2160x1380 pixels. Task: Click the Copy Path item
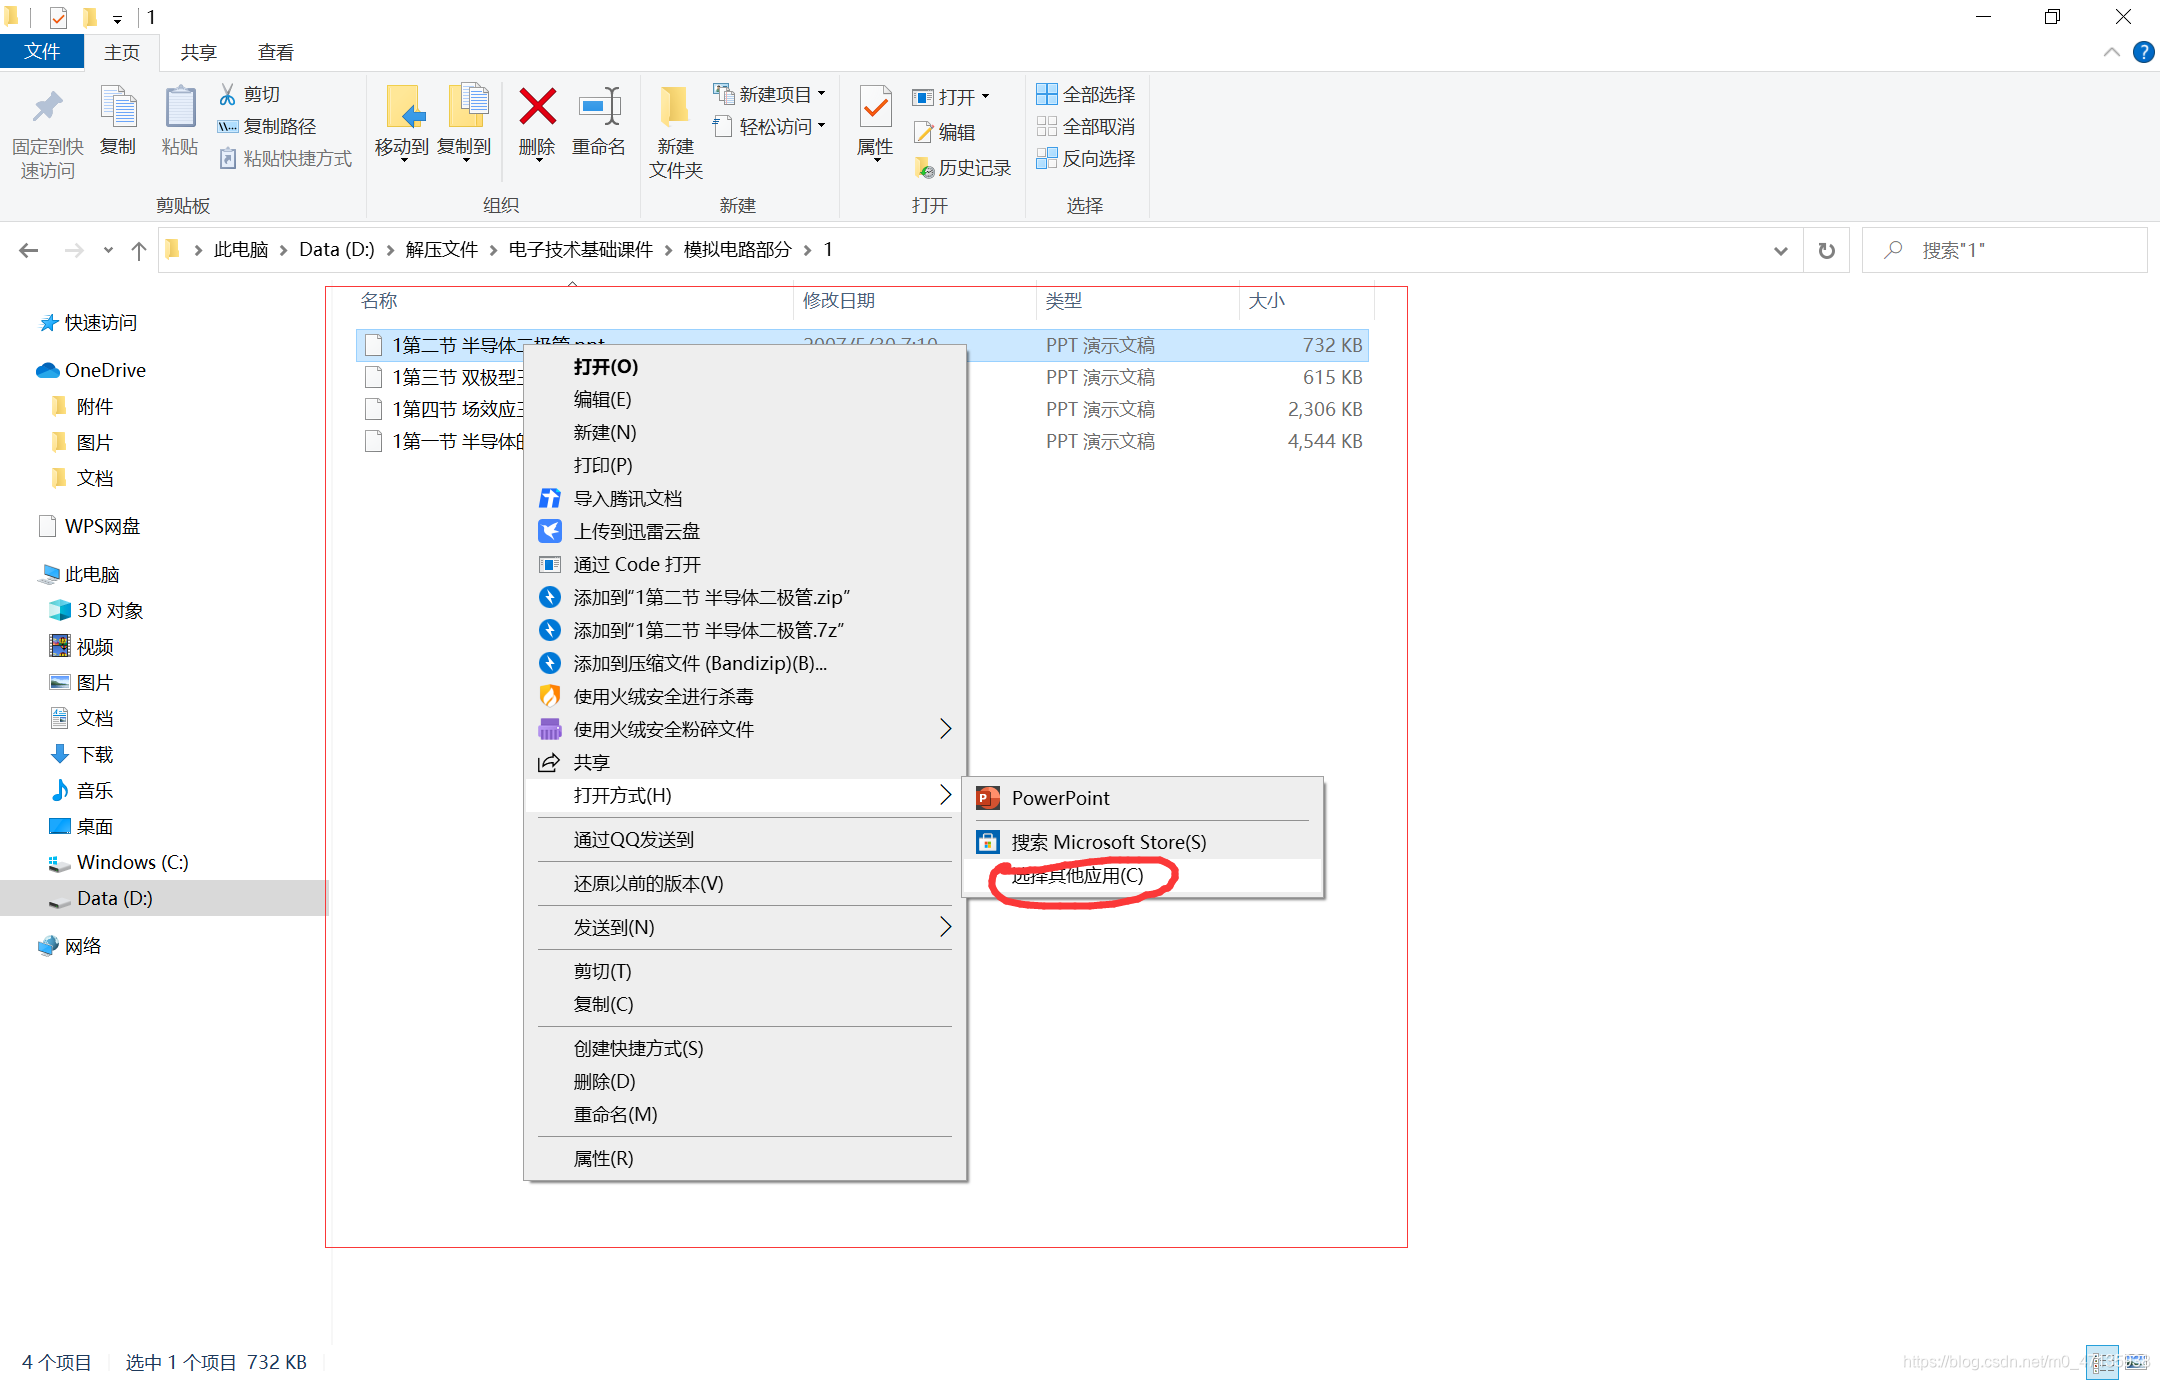coord(267,126)
